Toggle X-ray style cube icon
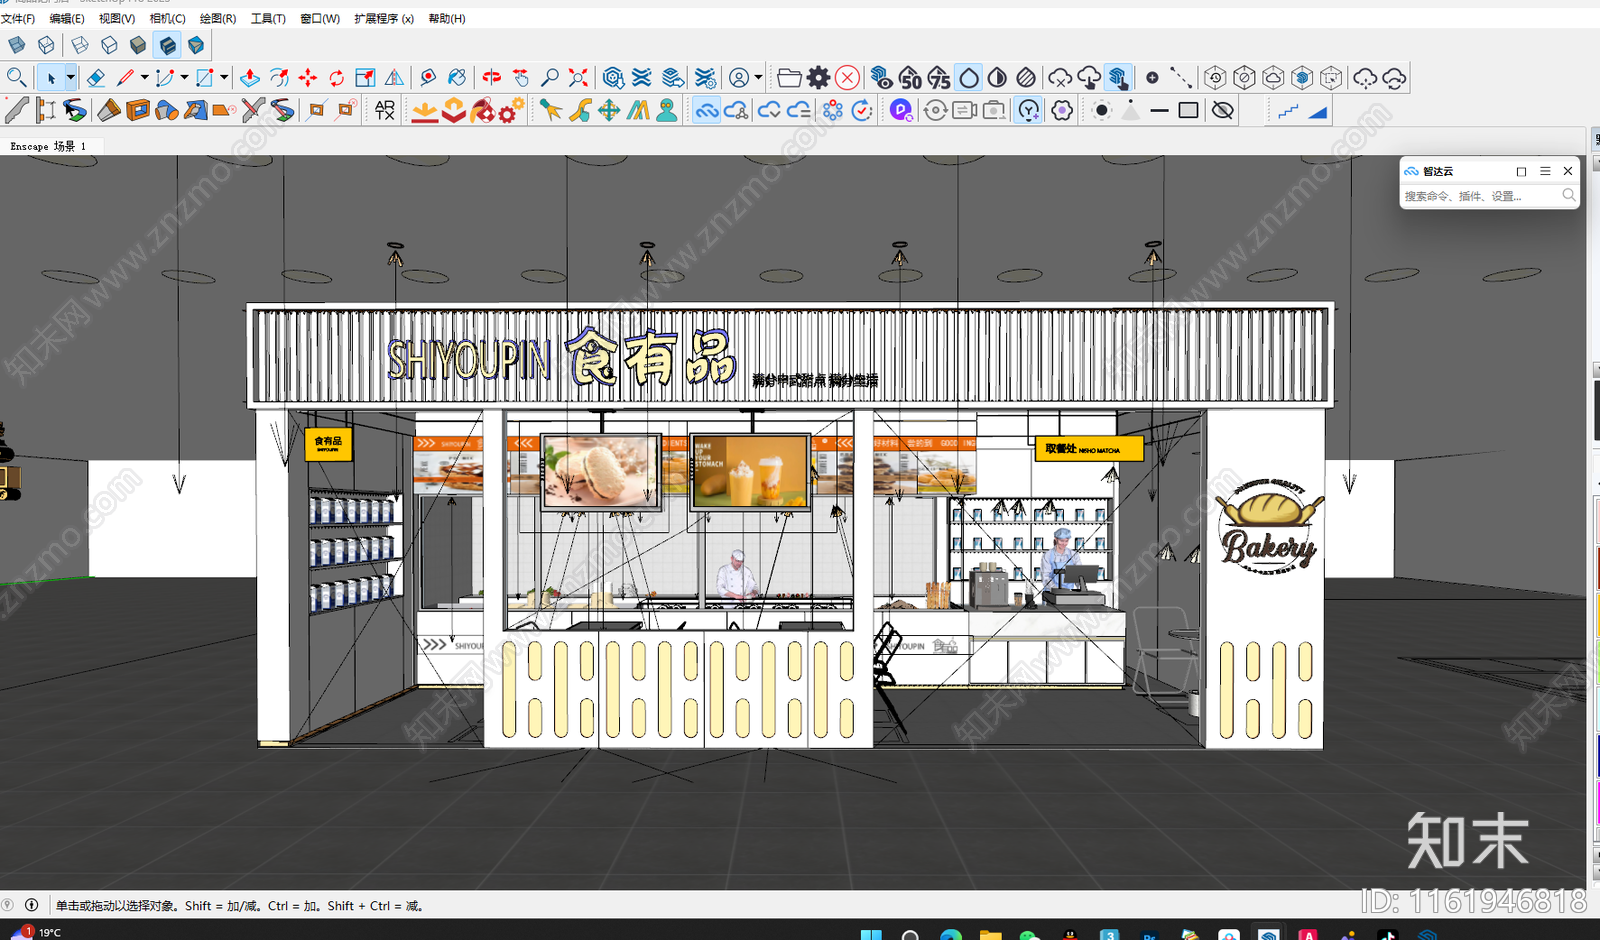 click(17, 45)
